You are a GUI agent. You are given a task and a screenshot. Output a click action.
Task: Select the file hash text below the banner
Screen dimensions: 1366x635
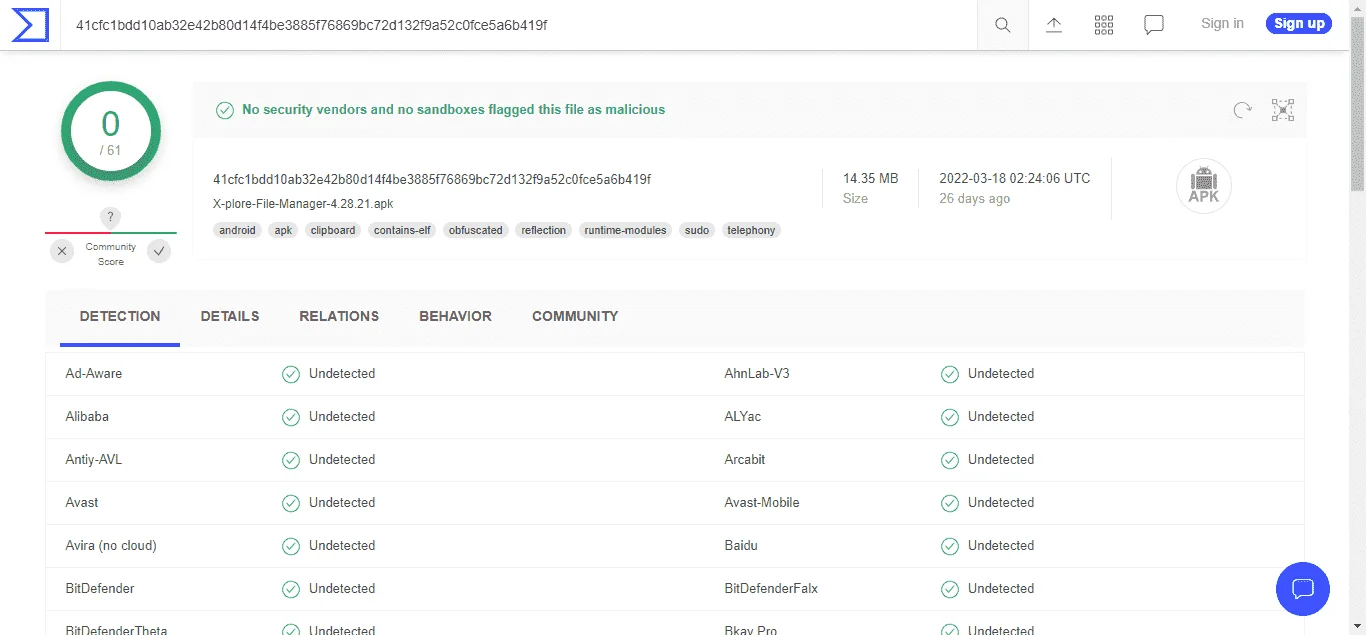[432, 179]
